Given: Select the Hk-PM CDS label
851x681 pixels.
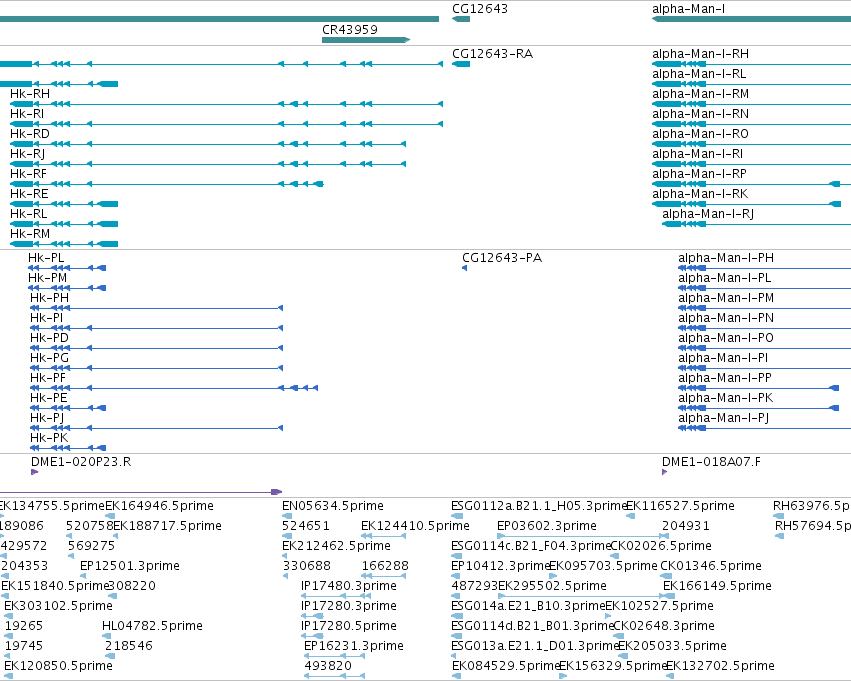Looking at the screenshot, I should click(48, 278).
